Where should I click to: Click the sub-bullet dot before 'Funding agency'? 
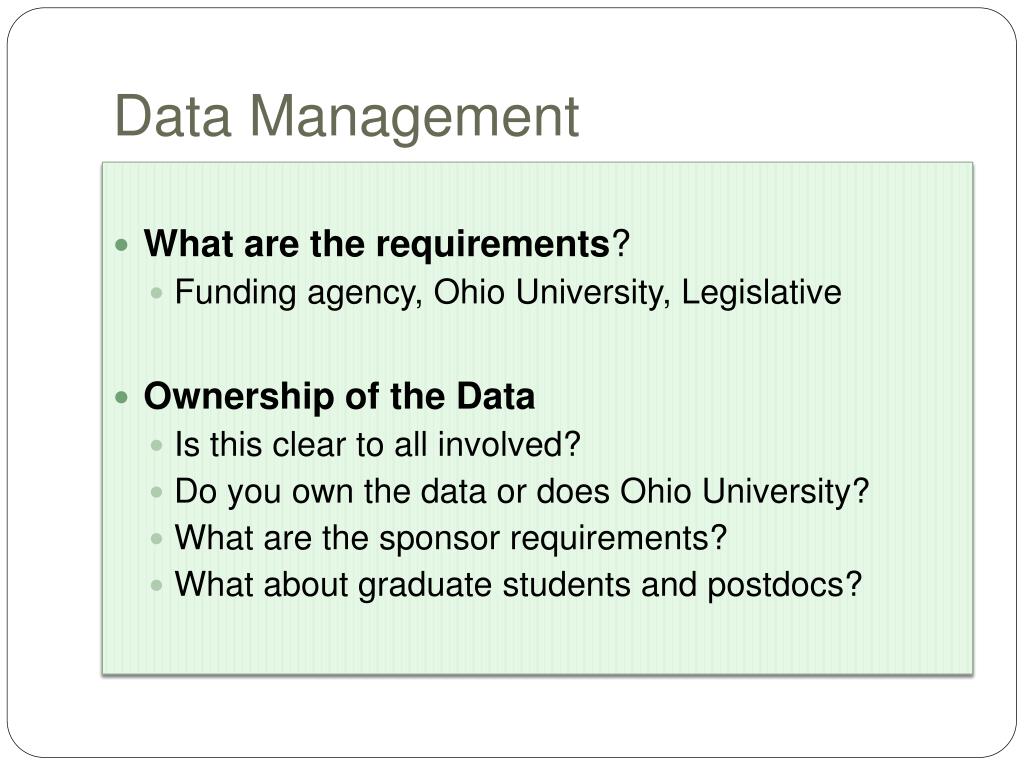tap(156, 293)
